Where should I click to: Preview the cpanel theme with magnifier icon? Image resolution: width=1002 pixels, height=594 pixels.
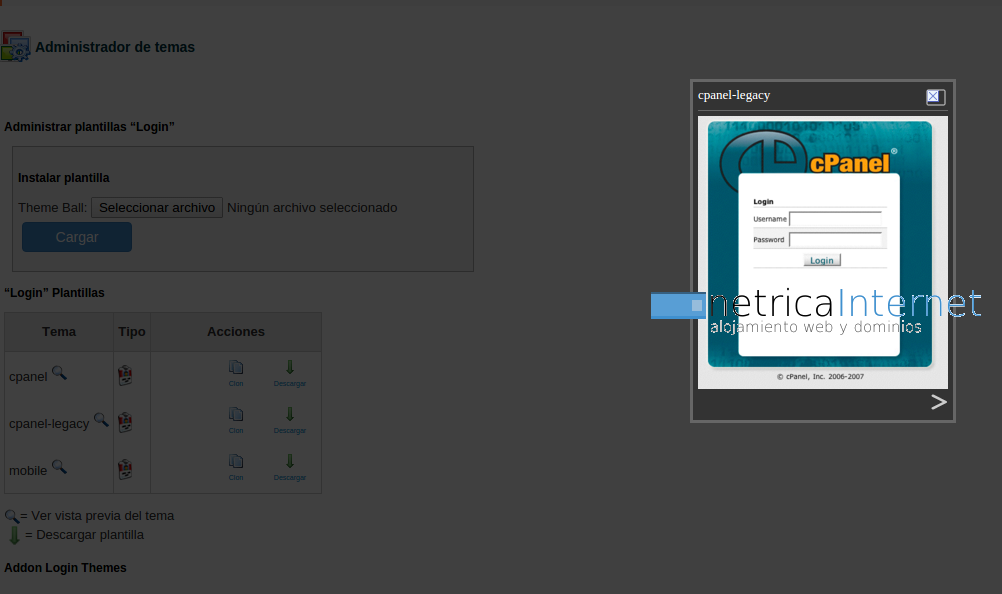click(59, 373)
